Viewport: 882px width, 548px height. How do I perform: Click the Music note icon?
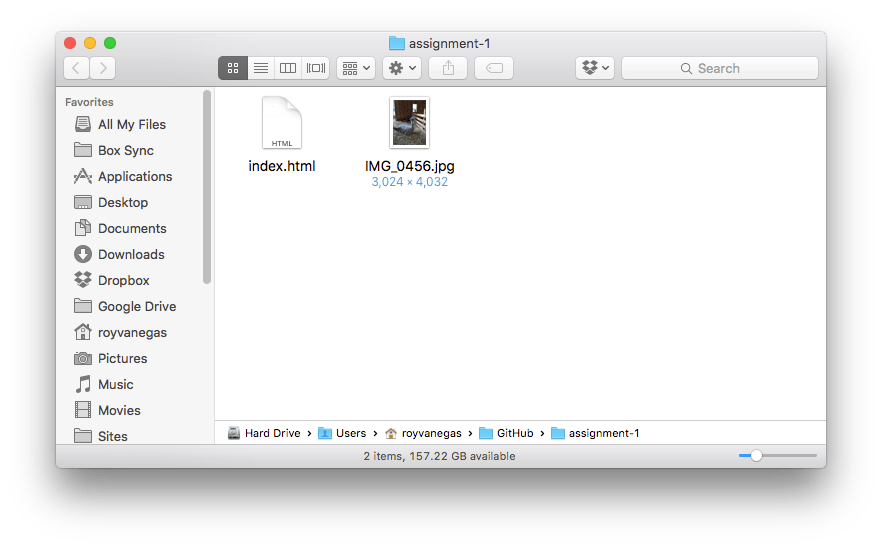[83, 384]
